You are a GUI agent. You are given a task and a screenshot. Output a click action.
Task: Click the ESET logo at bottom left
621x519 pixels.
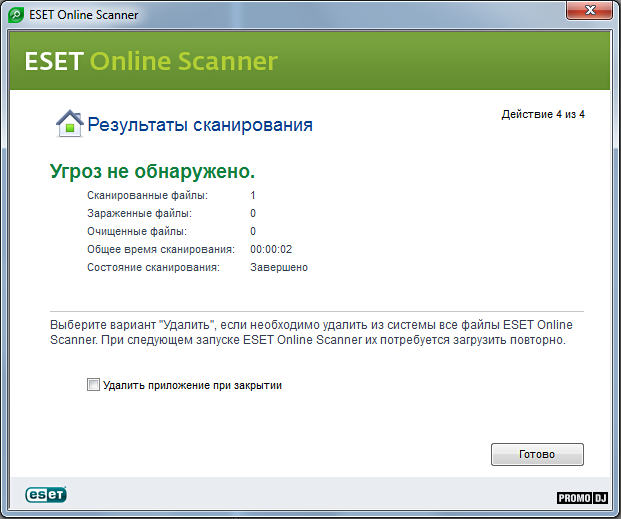pos(46,495)
